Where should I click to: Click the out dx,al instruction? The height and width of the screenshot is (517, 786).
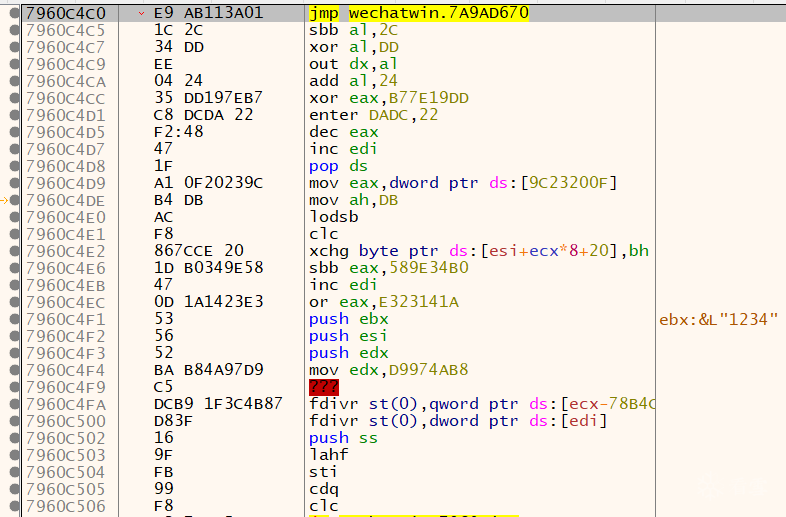click(x=353, y=64)
